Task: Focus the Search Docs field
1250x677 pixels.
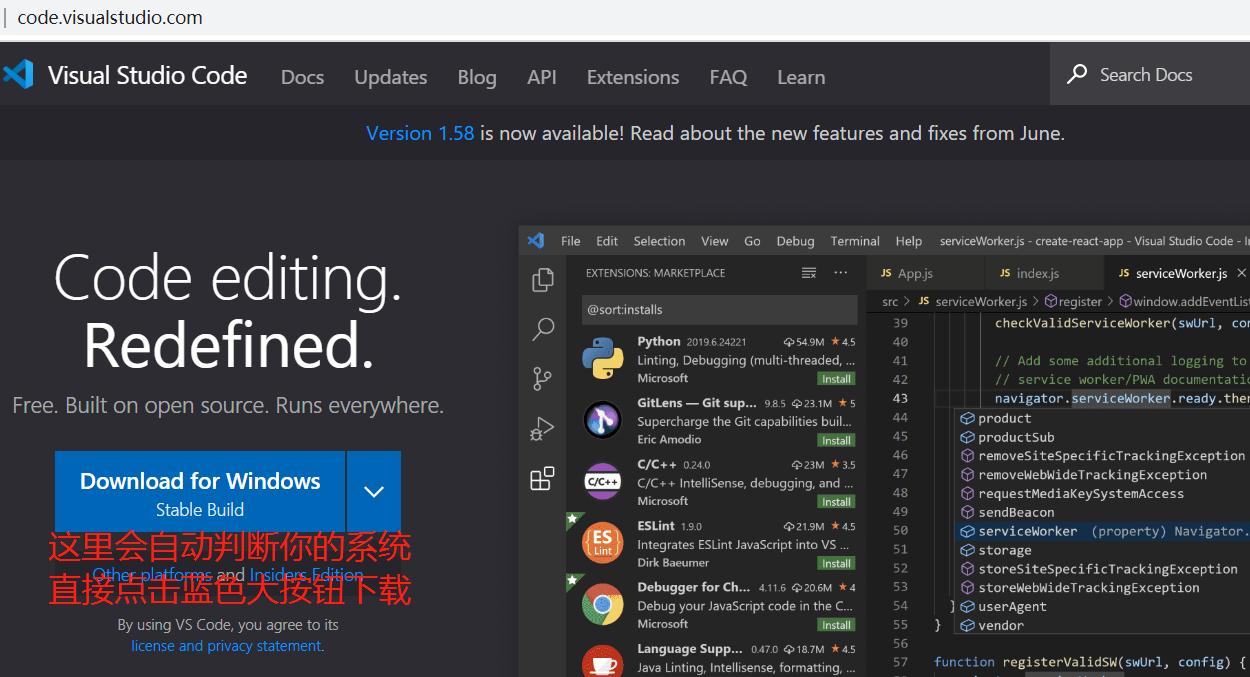Action: (1150, 75)
